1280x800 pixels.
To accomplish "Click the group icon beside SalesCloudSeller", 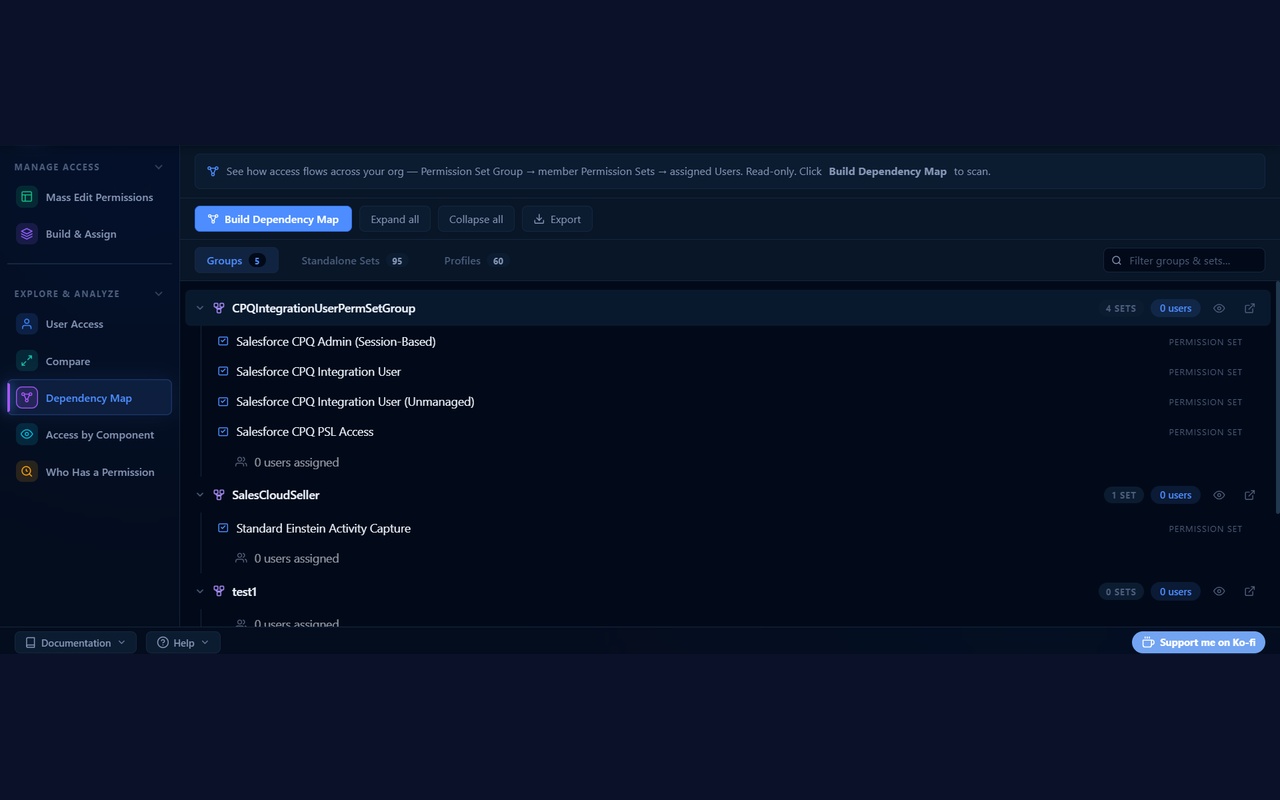I will click(219, 495).
